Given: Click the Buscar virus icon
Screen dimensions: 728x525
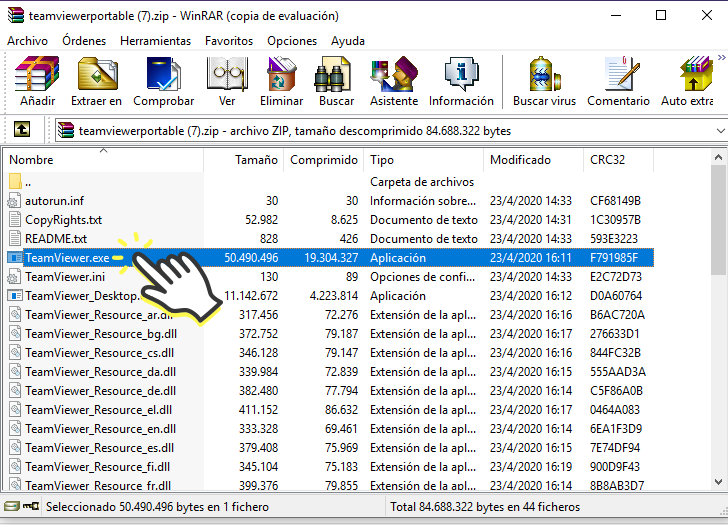Looking at the screenshot, I should click(x=544, y=74).
